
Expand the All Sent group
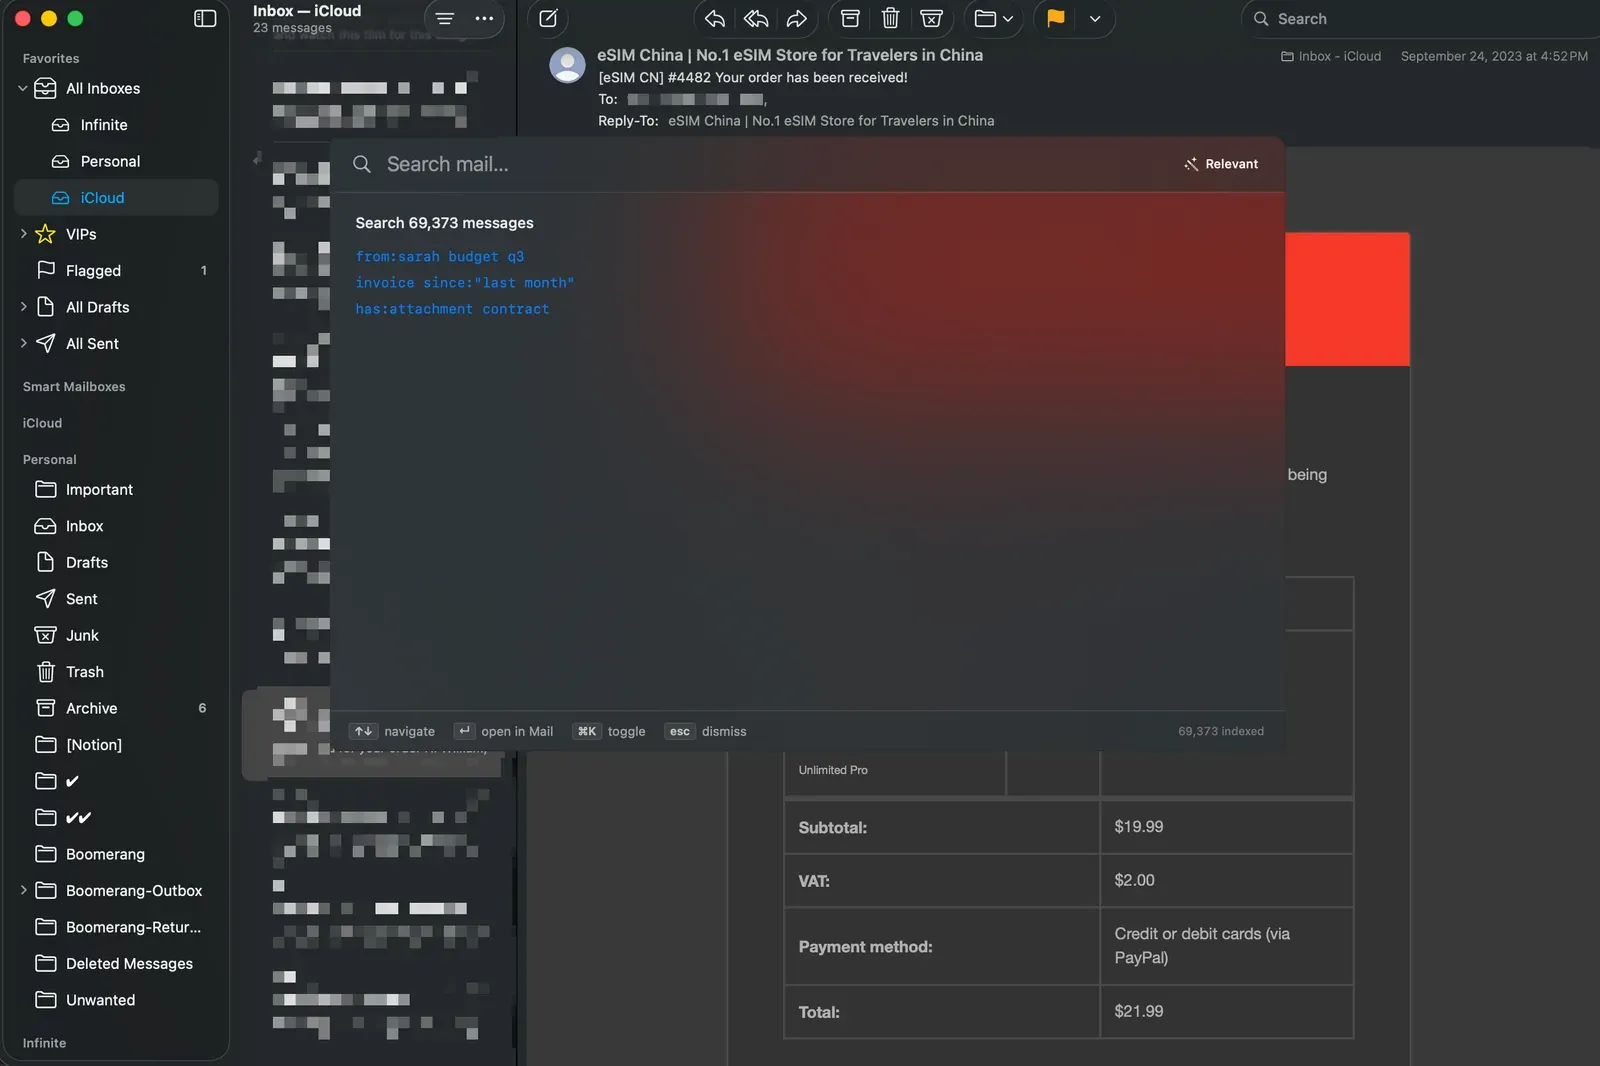(23, 343)
